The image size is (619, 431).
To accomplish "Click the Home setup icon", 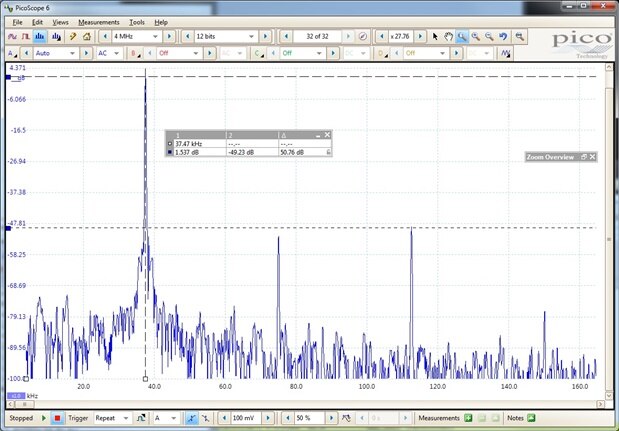I will coord(88,36).
